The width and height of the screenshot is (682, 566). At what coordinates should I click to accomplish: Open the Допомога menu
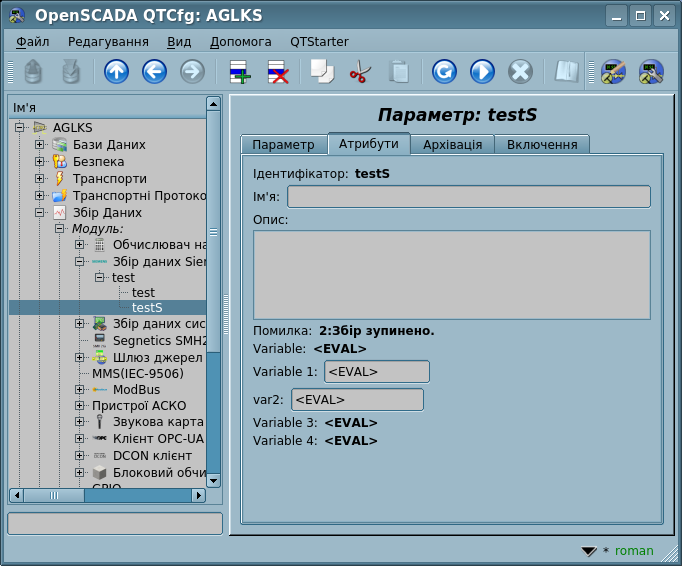(x=240, y=42)
